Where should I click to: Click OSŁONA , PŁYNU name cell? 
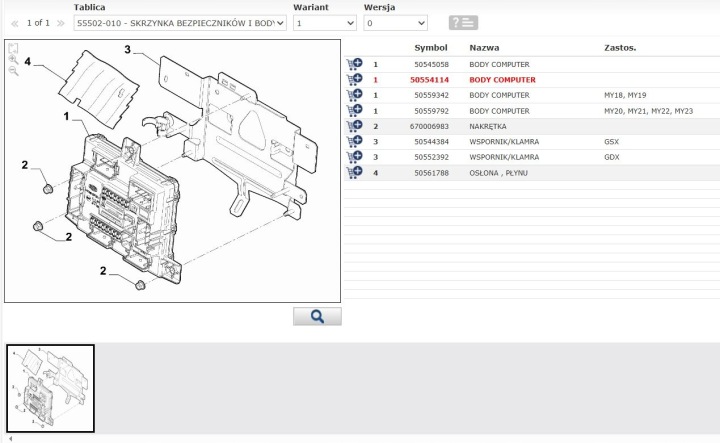pos(498,173)
